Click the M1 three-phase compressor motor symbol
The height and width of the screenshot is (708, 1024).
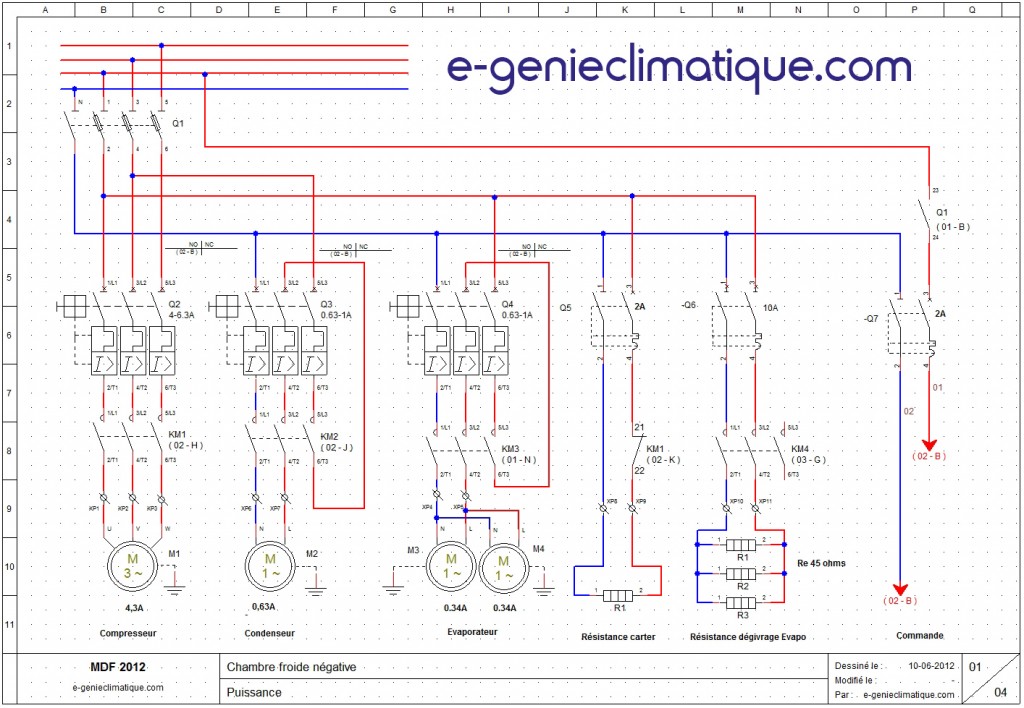133,567
